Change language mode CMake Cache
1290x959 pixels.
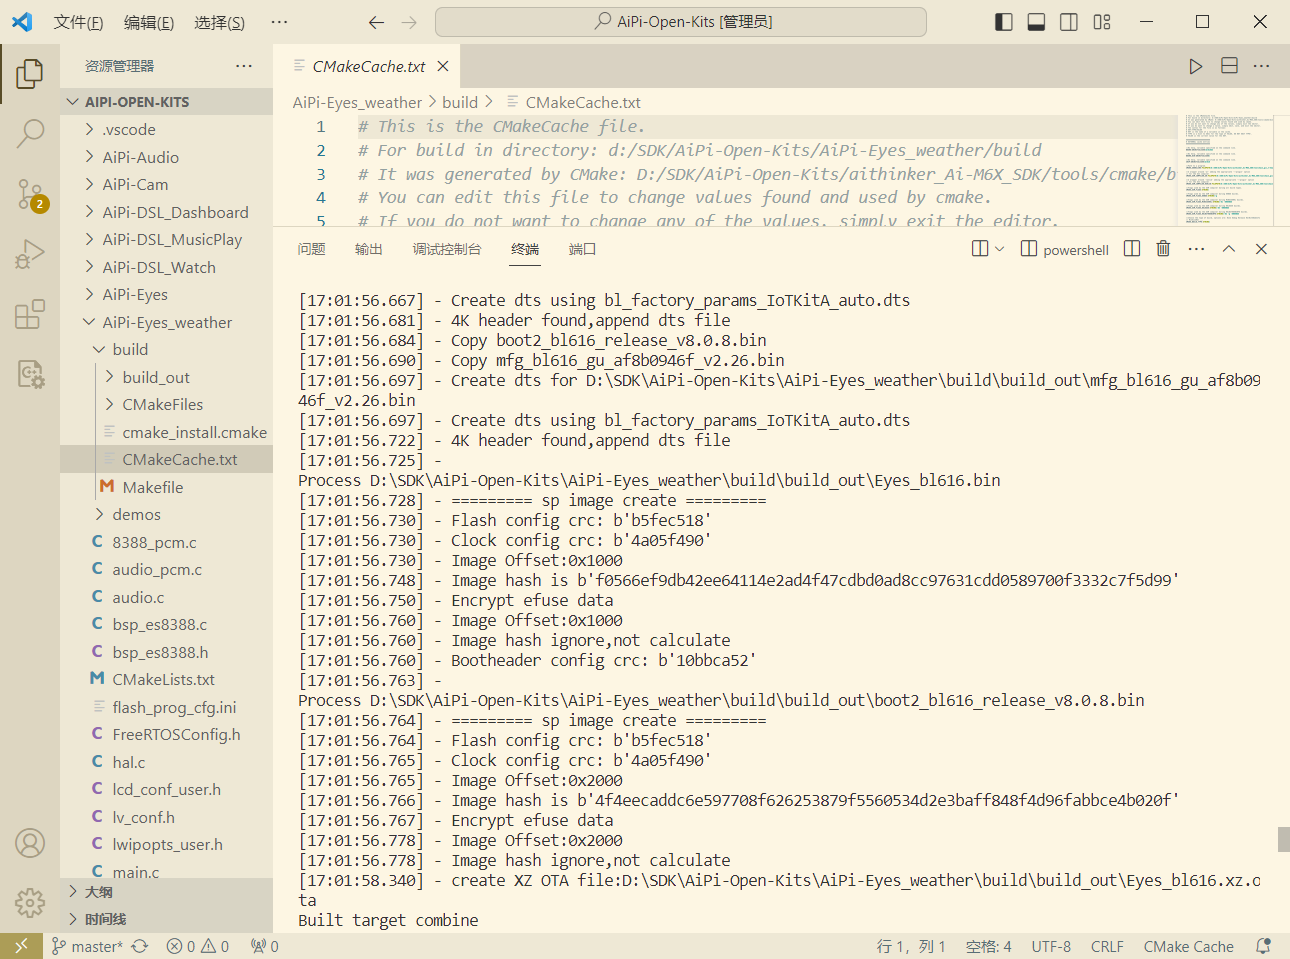pos(1188,946)
